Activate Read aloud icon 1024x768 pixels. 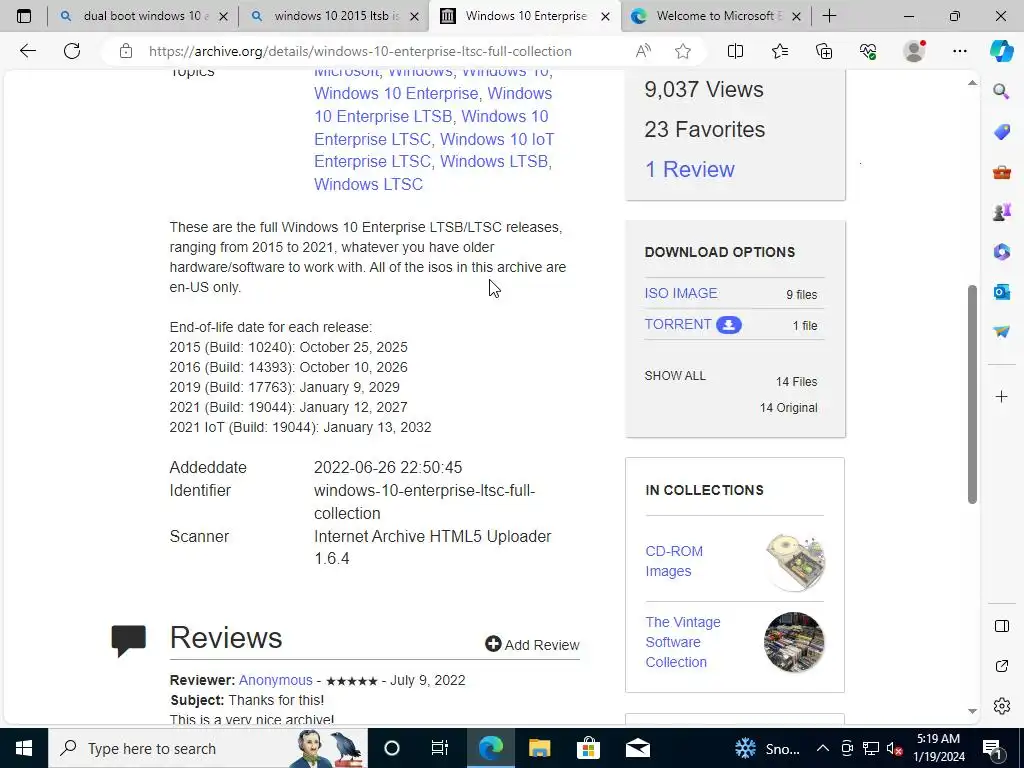(643, 51)
